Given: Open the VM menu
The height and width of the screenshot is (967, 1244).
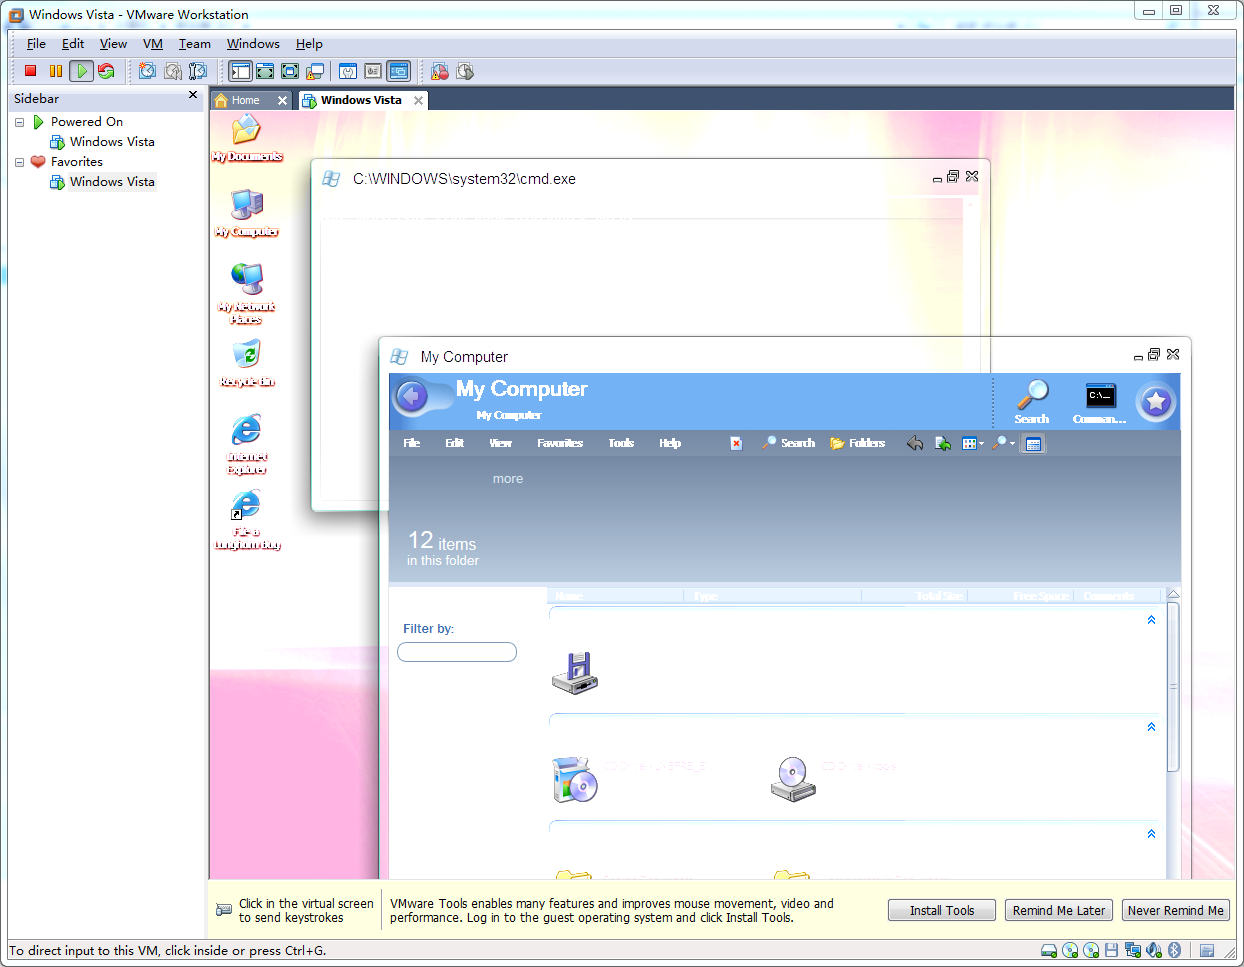Looking at the screenshot, I should click(x=153, y=44).
